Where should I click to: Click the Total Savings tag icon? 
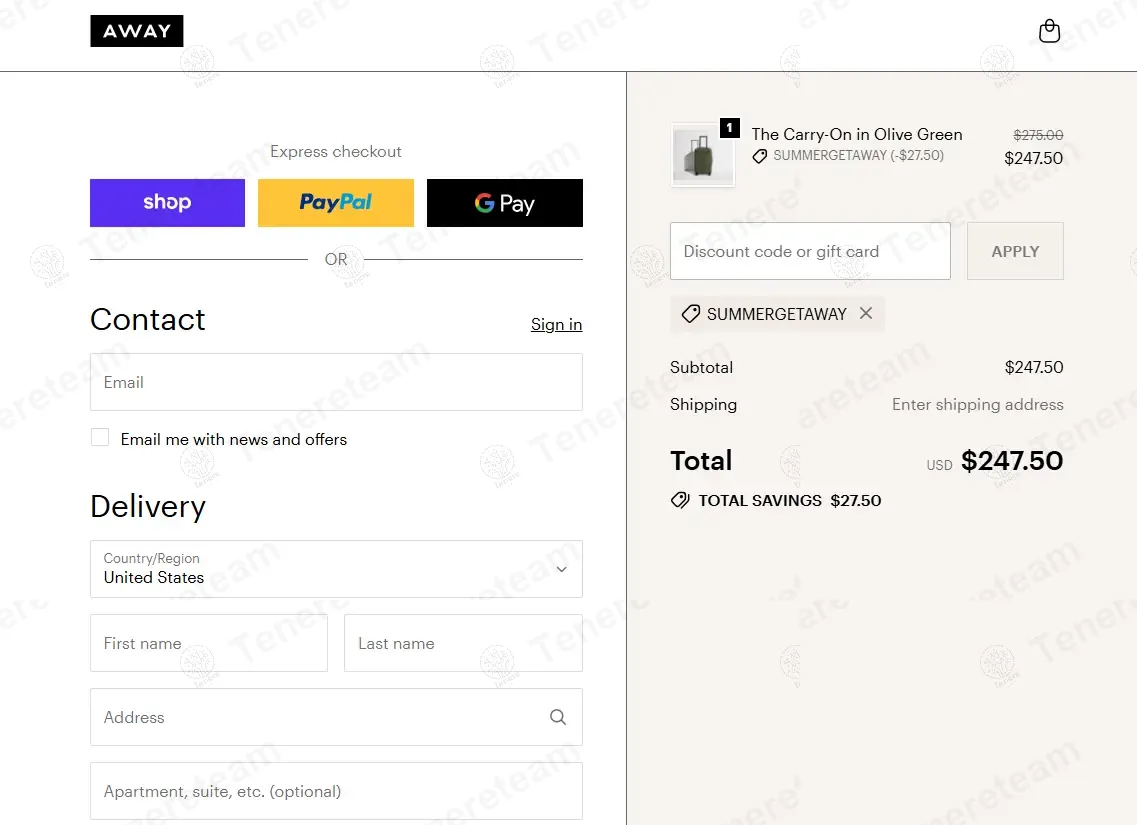click(680, 500)
